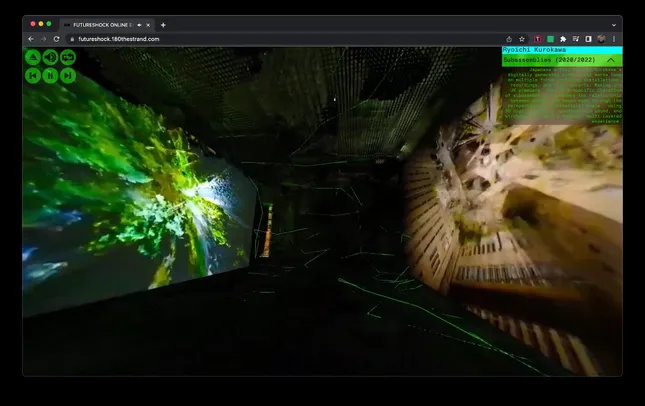Click the artwork description paragraph text
This screenshot has width=645, height=406.
coord(564,95)
